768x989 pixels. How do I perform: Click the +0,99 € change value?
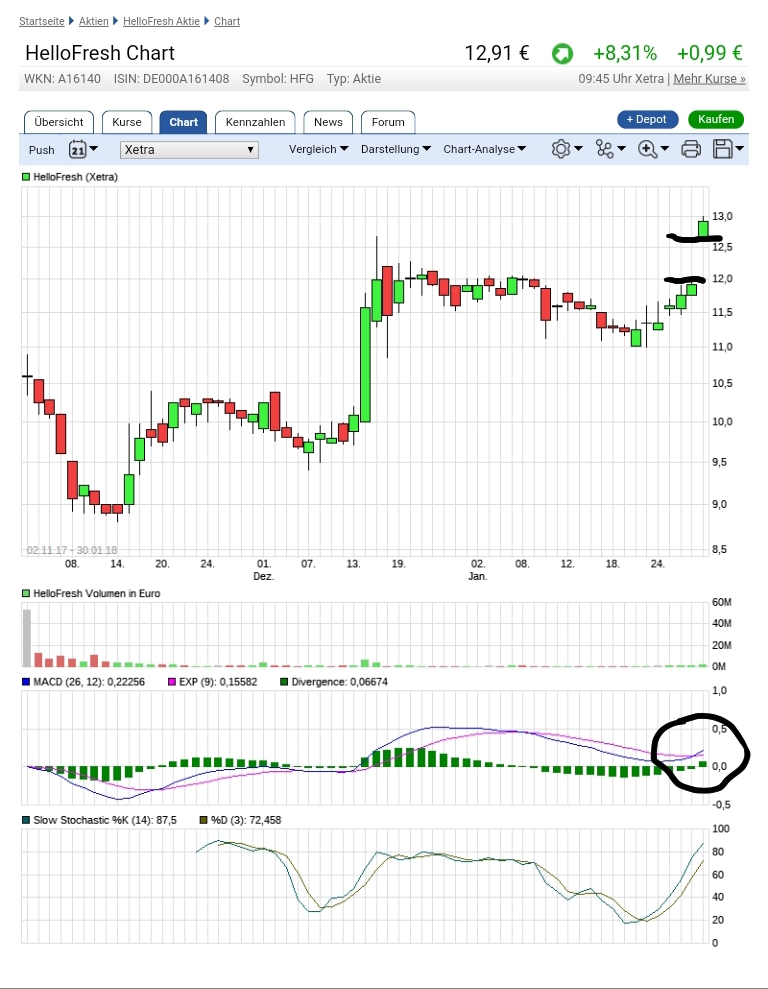coord(709,53)
